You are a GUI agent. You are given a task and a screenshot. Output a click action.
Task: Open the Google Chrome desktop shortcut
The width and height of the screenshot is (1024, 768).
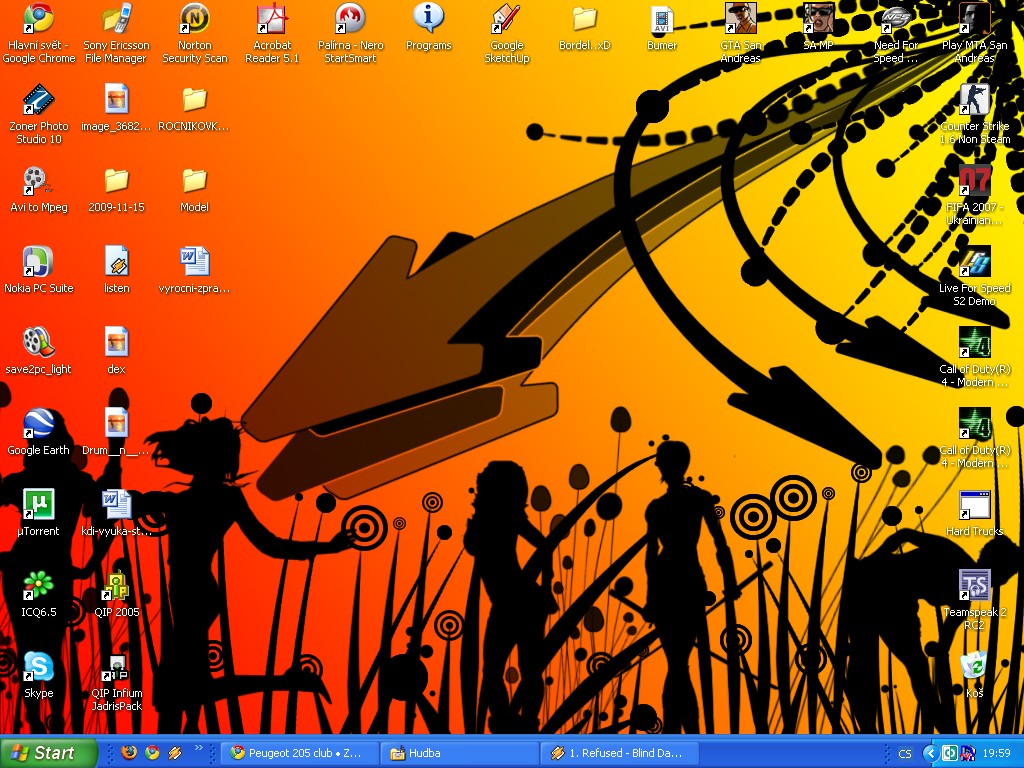coord(39,20)
